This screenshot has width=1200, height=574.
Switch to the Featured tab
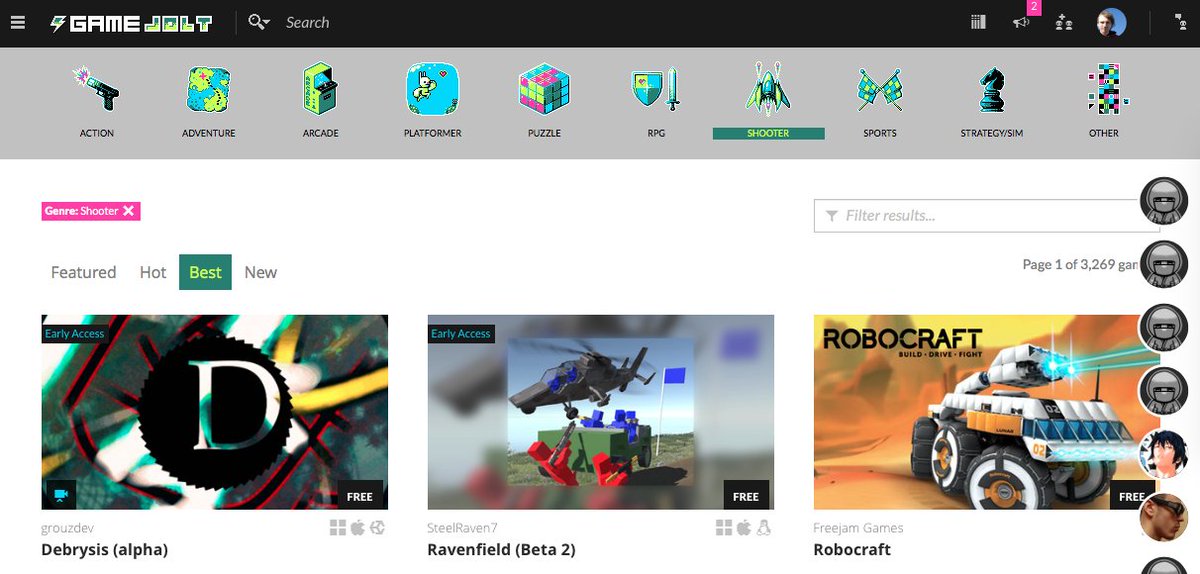point(83,272)
